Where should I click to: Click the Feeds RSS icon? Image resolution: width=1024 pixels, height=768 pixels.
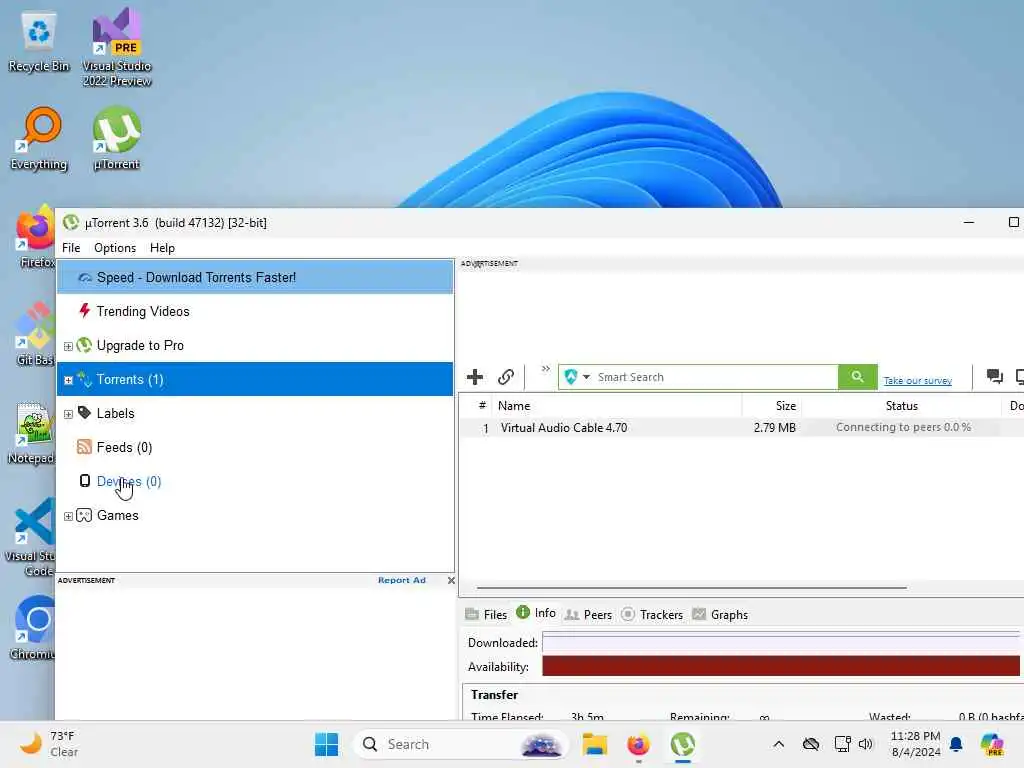tap(84, 447)
